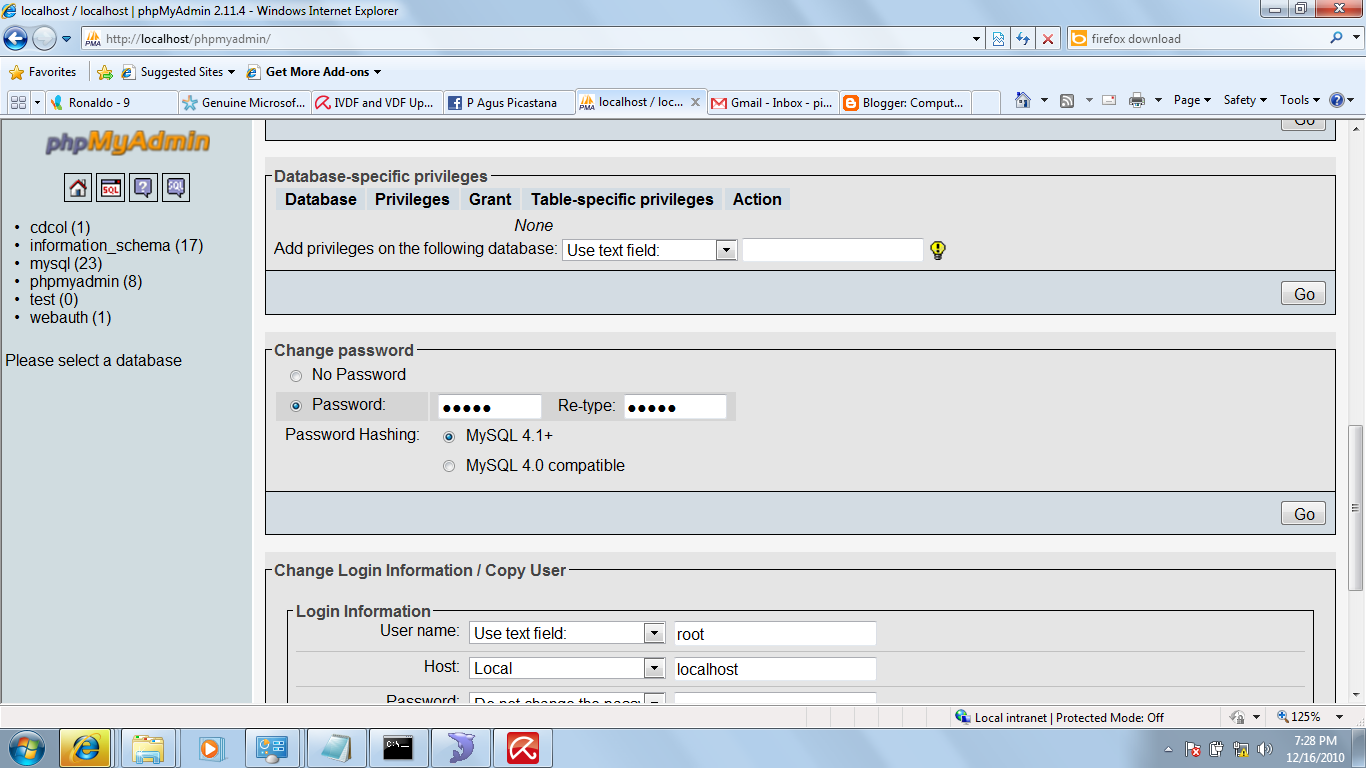Open the Page menu
1366x768 pixels.
tap(1192, 100)
